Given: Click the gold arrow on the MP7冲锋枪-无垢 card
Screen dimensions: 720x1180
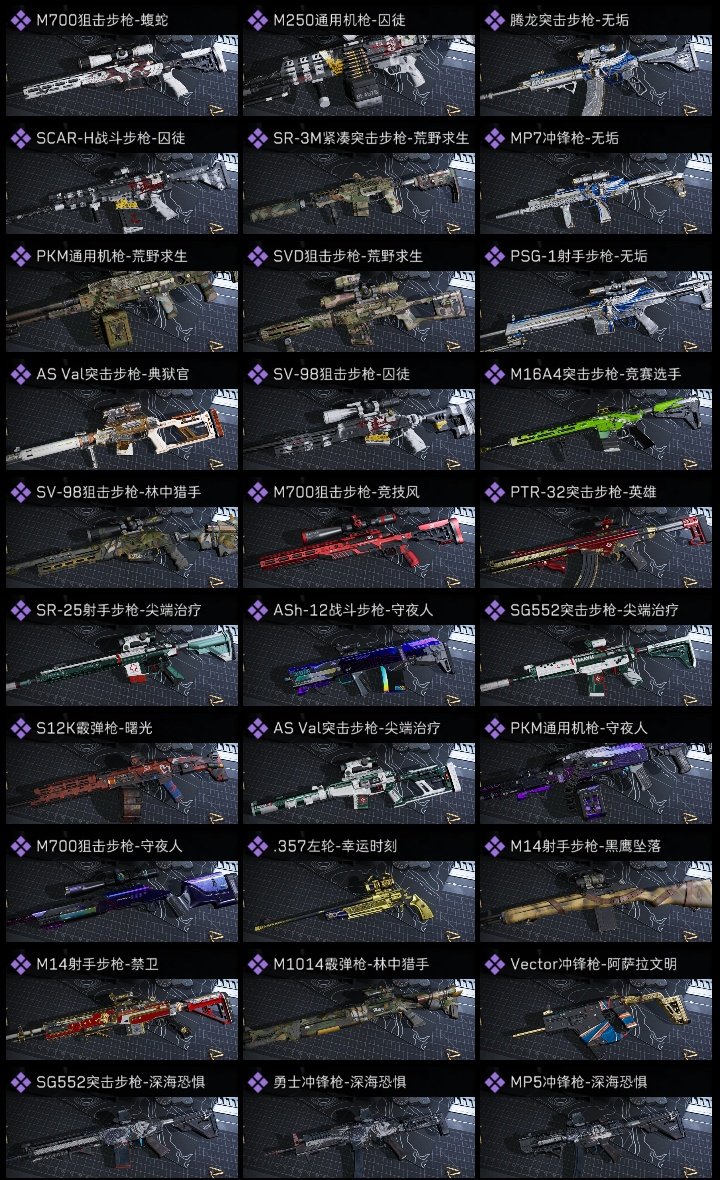Looking at the screenshot, I should [x=690, y=228].
